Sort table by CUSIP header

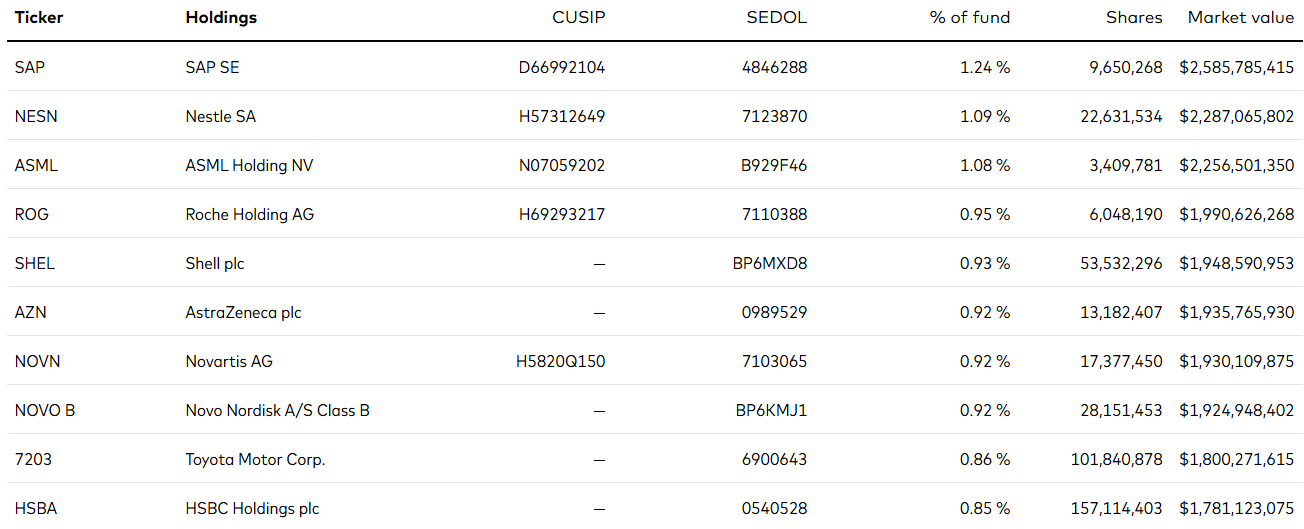pyautogui.click(x=579, y=17)
